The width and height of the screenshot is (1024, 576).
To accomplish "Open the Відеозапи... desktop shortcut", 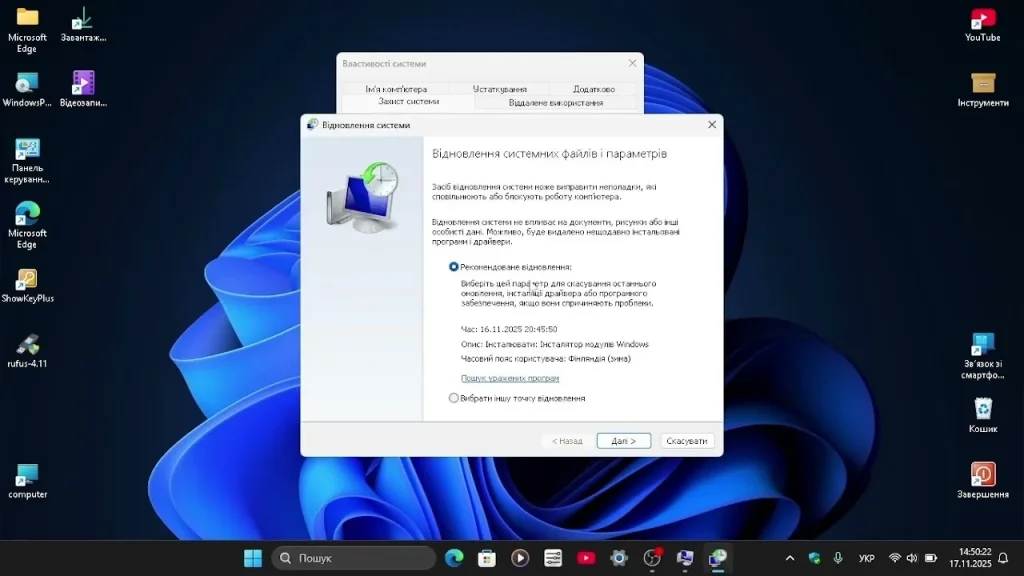I will [83, 90].
